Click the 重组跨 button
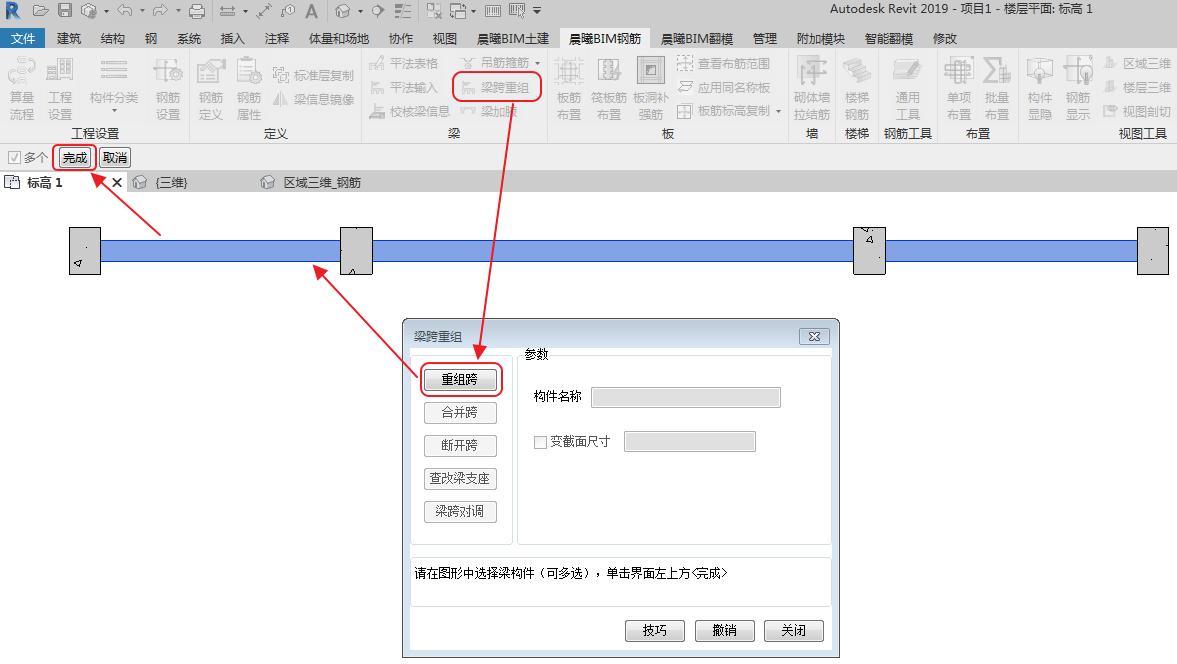This screenshot has width=1177, height=664. 459,380
